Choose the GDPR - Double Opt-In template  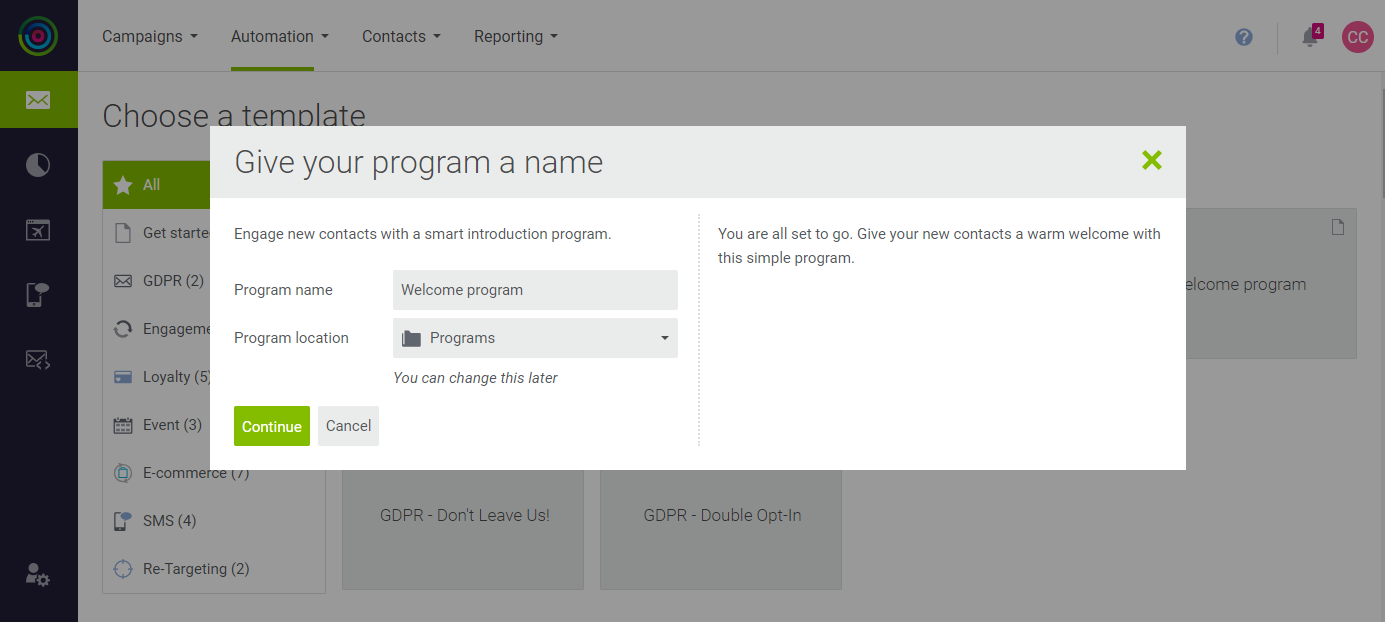721,530
